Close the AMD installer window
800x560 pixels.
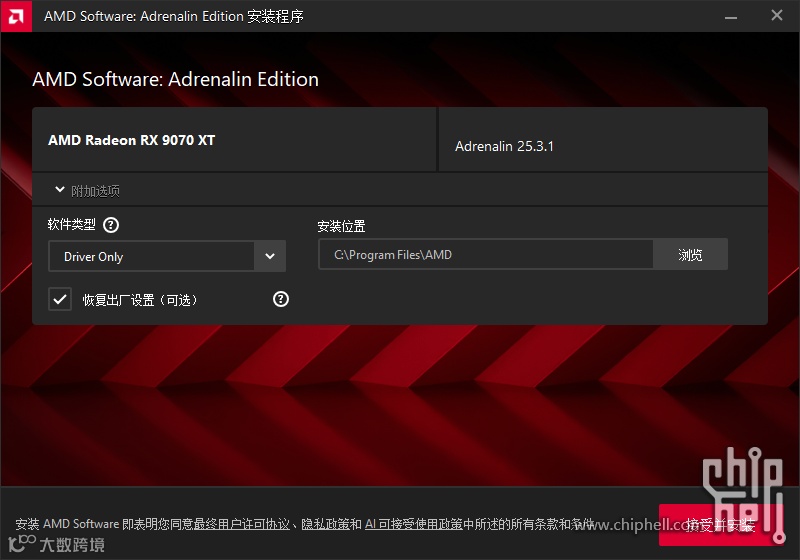click(777, 16)
